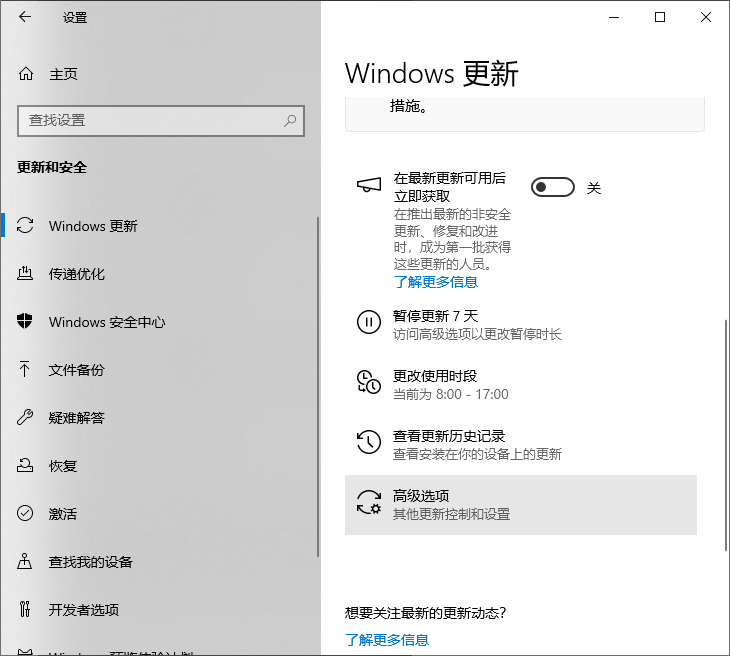Click the Home (主页) icon
Image resolution: width=730 pixels, height=656 pixels.
coord(26,74)
